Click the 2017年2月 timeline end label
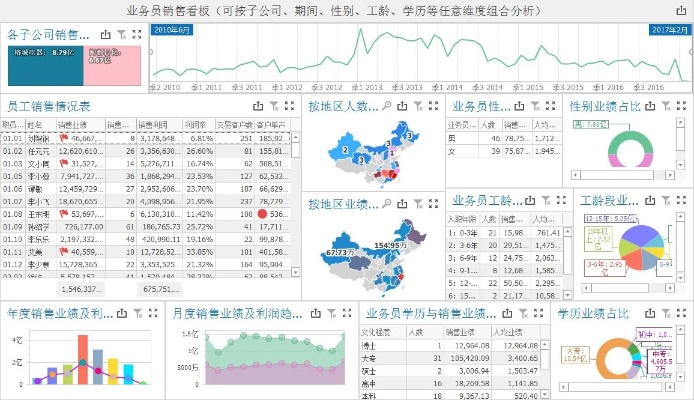This screenshot has height=400, width=694. pos(670,31)
